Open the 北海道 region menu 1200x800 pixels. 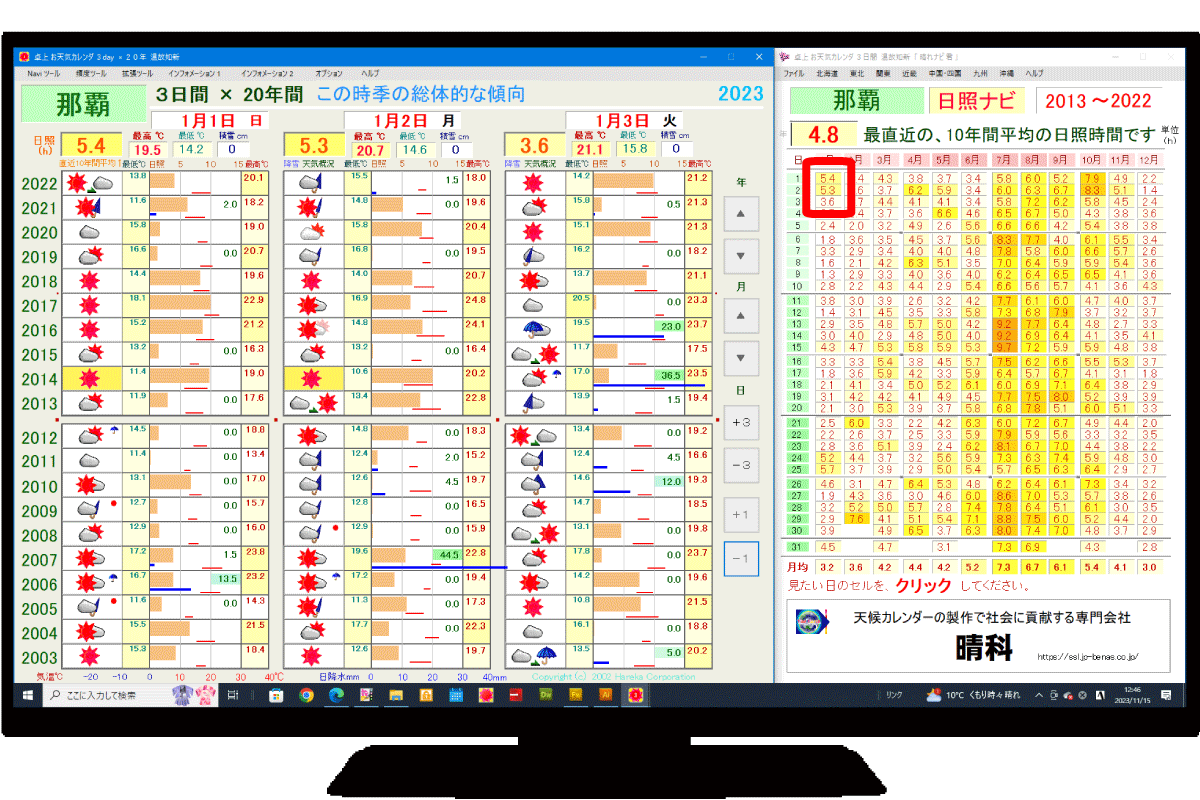coord(827,74)
